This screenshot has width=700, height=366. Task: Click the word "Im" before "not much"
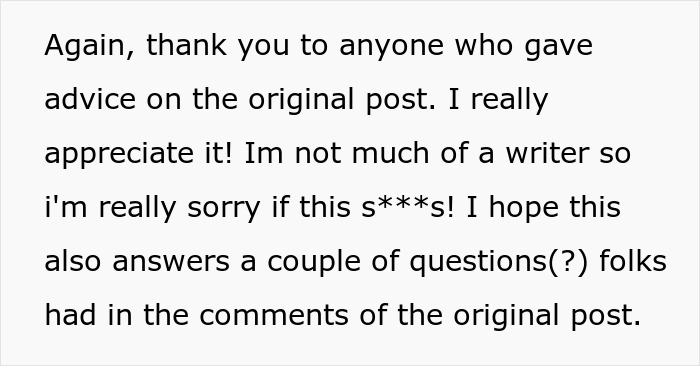pyautogui.click(x=264, y=153)
